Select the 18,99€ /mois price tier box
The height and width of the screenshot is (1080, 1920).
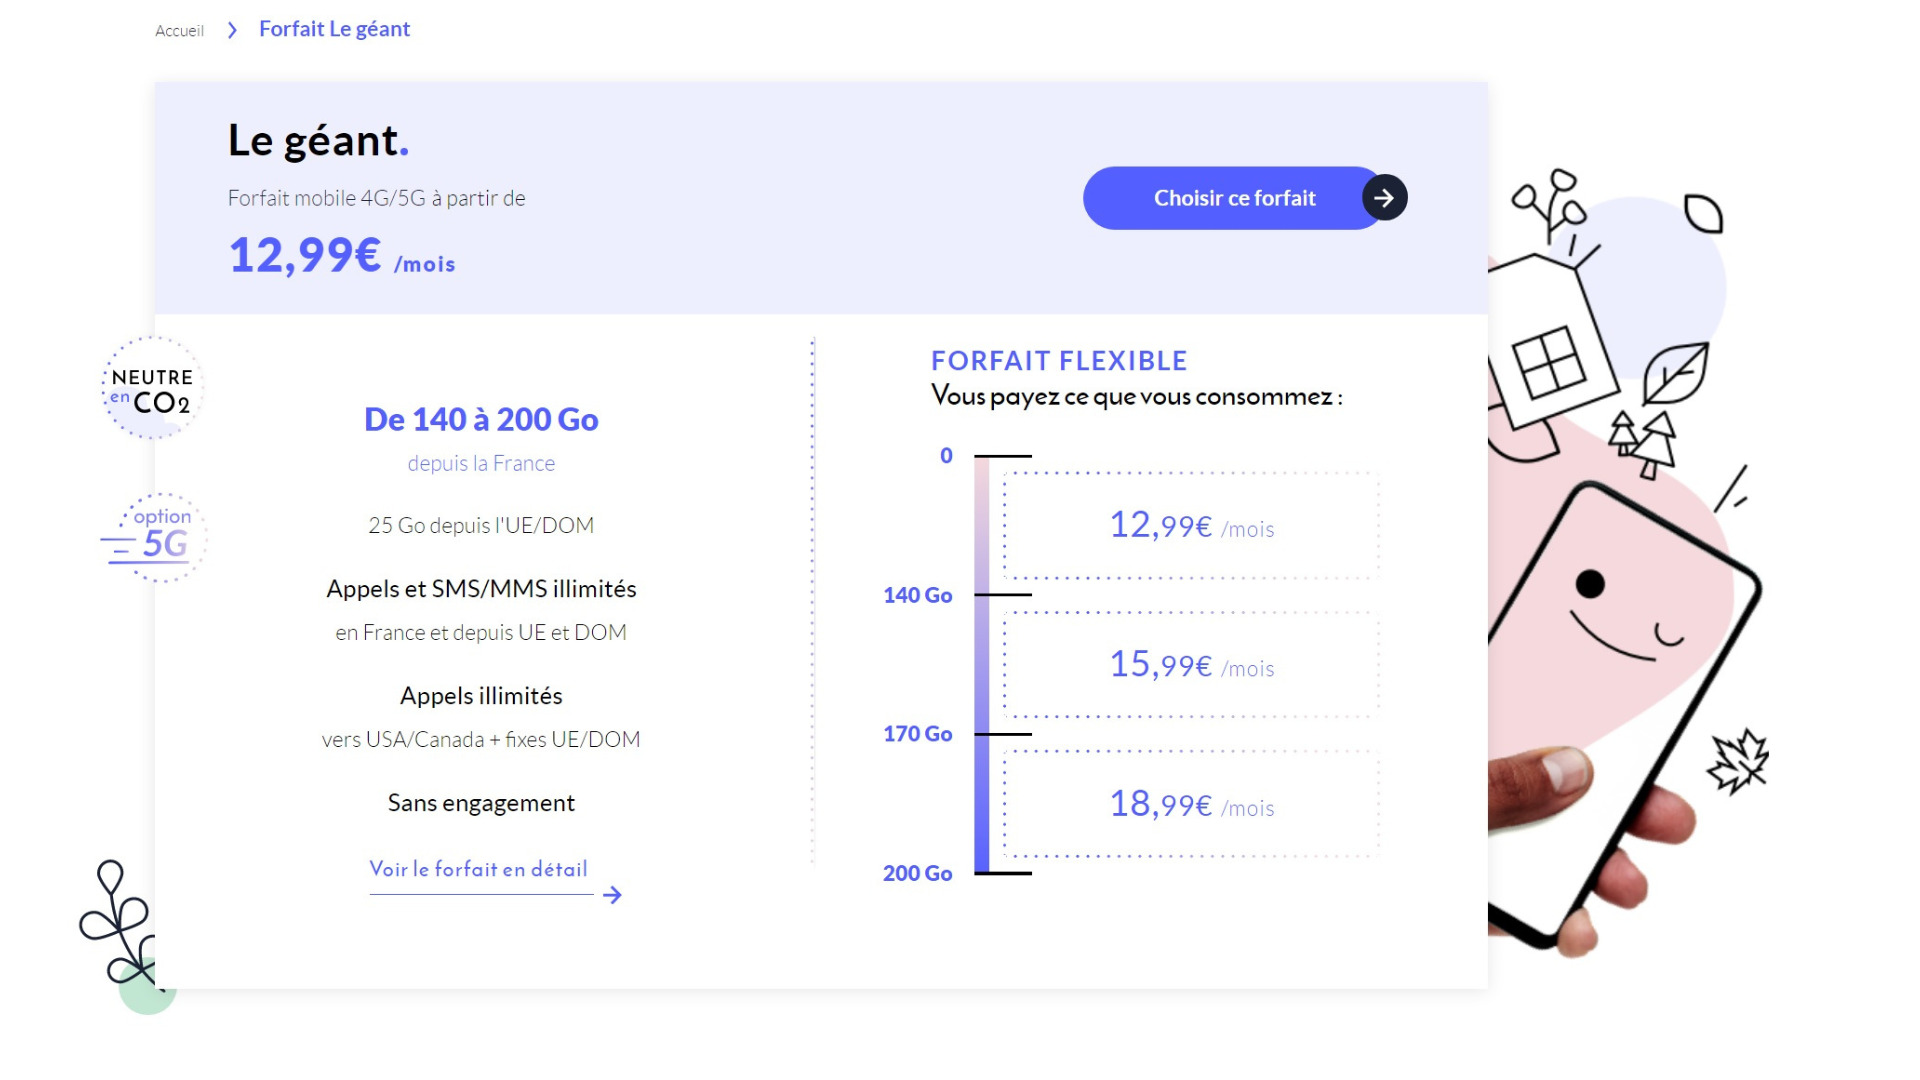point(1191,804)
